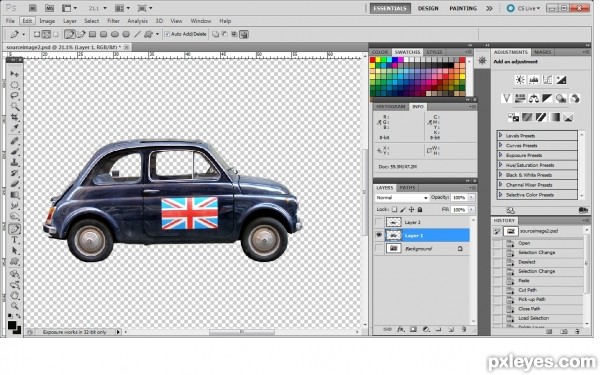Switch to the Styles tab

[434, 52]
